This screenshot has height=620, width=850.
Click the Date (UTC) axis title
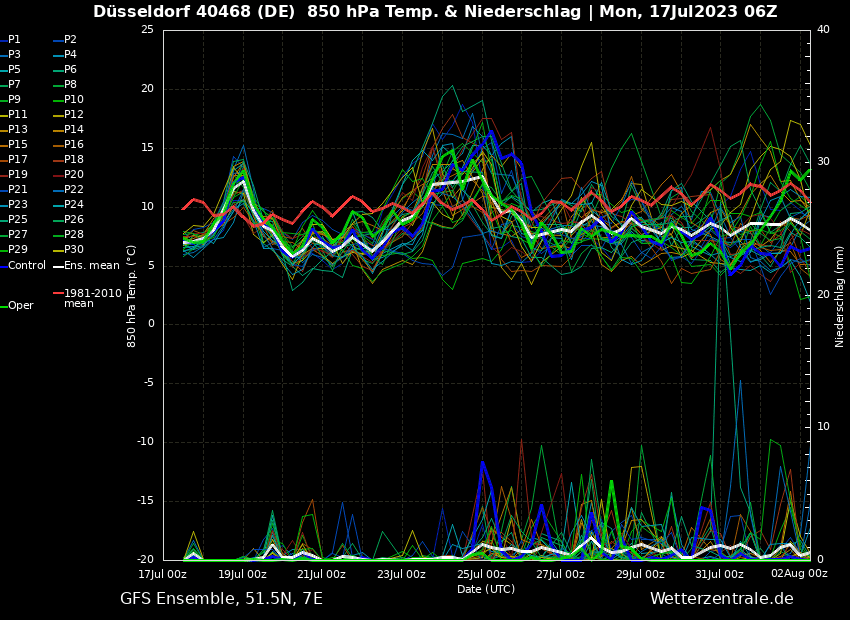tap(486, 590)
